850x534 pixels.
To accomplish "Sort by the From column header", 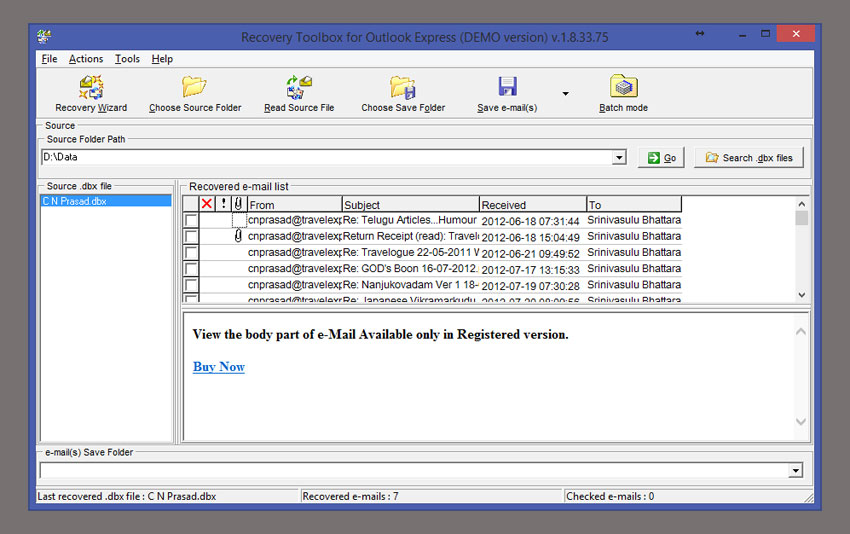I will point(294,204).
